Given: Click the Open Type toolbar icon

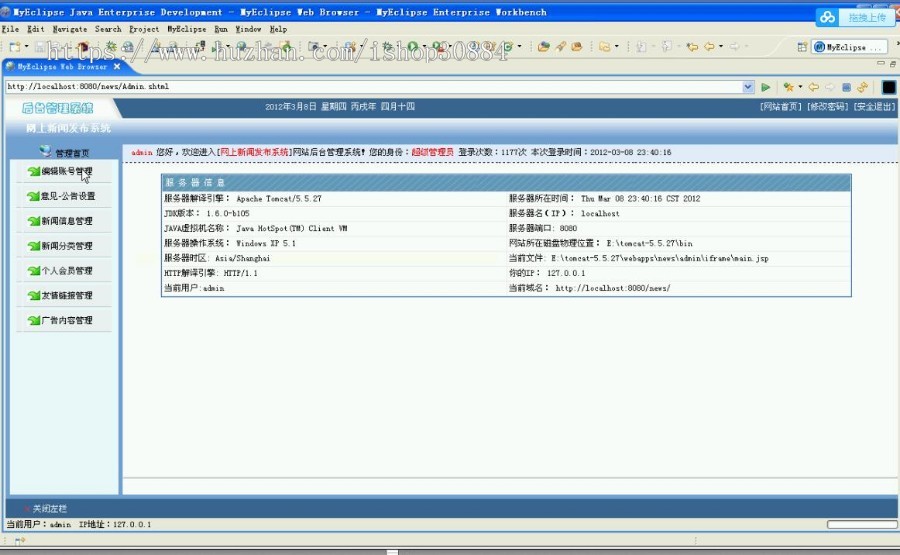Looking at the screenshot, I should [x=544, y=46].
